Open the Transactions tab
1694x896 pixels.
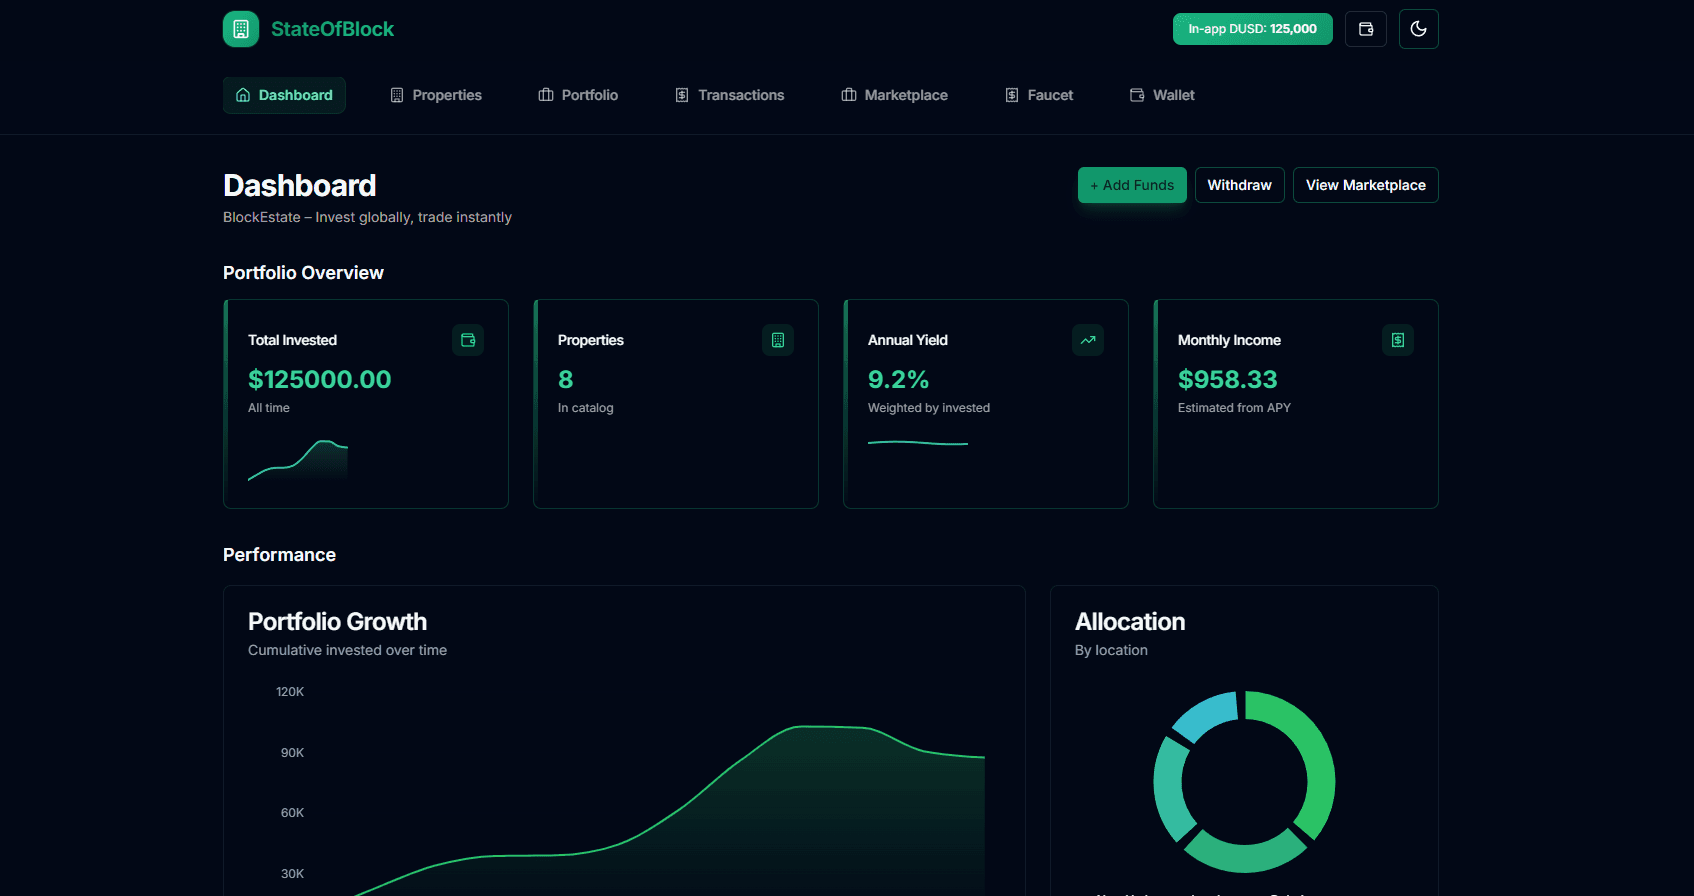click(730, 95)
